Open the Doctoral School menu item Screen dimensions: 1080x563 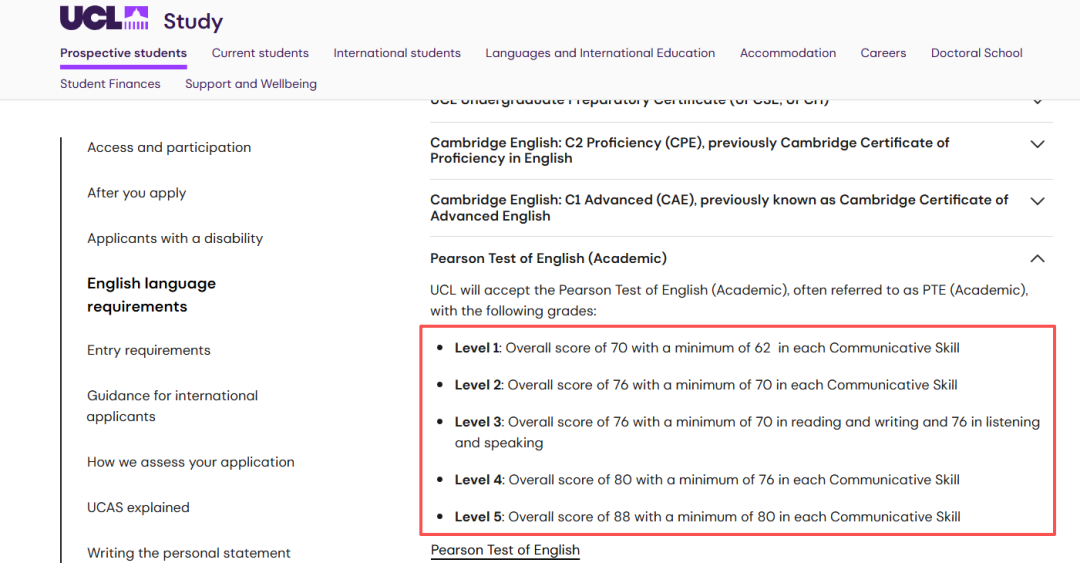point(977,53)
